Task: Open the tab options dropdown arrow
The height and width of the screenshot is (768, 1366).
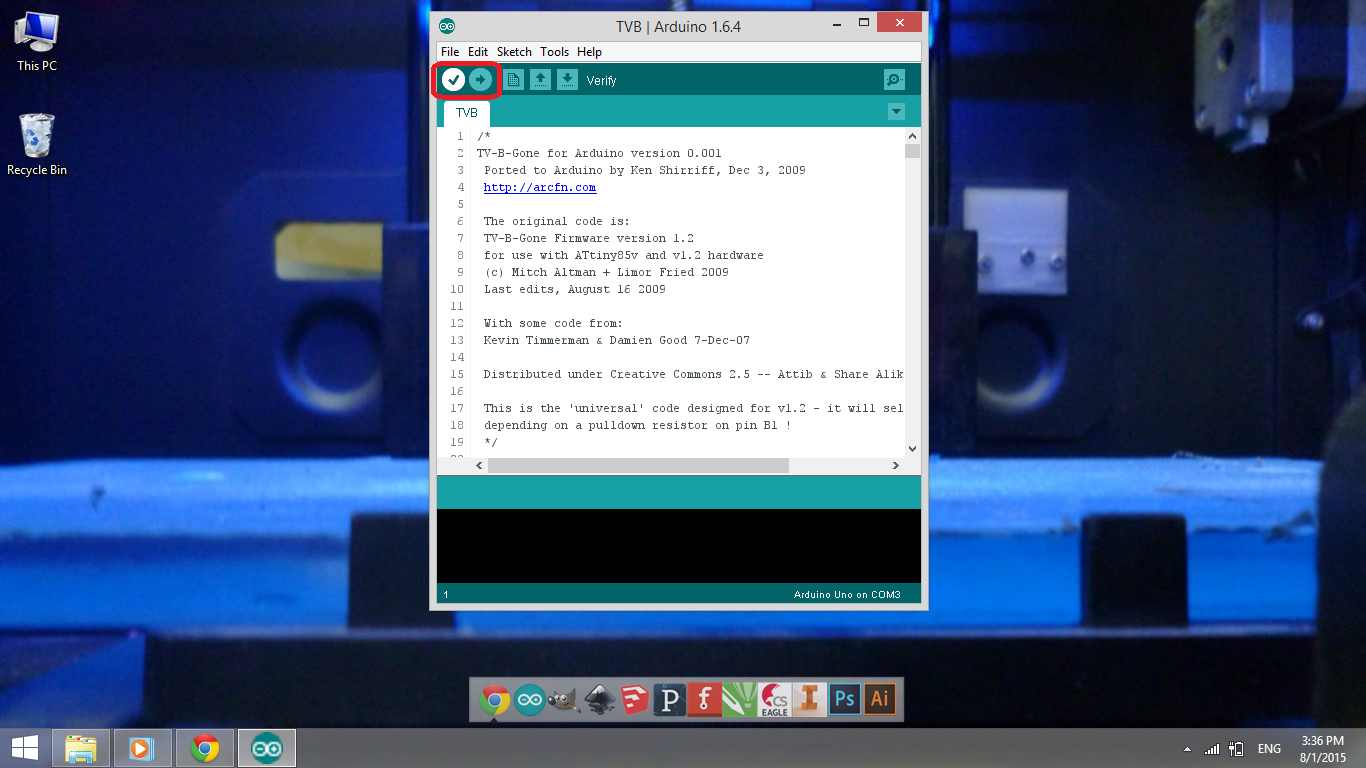Action: point(896,112)
